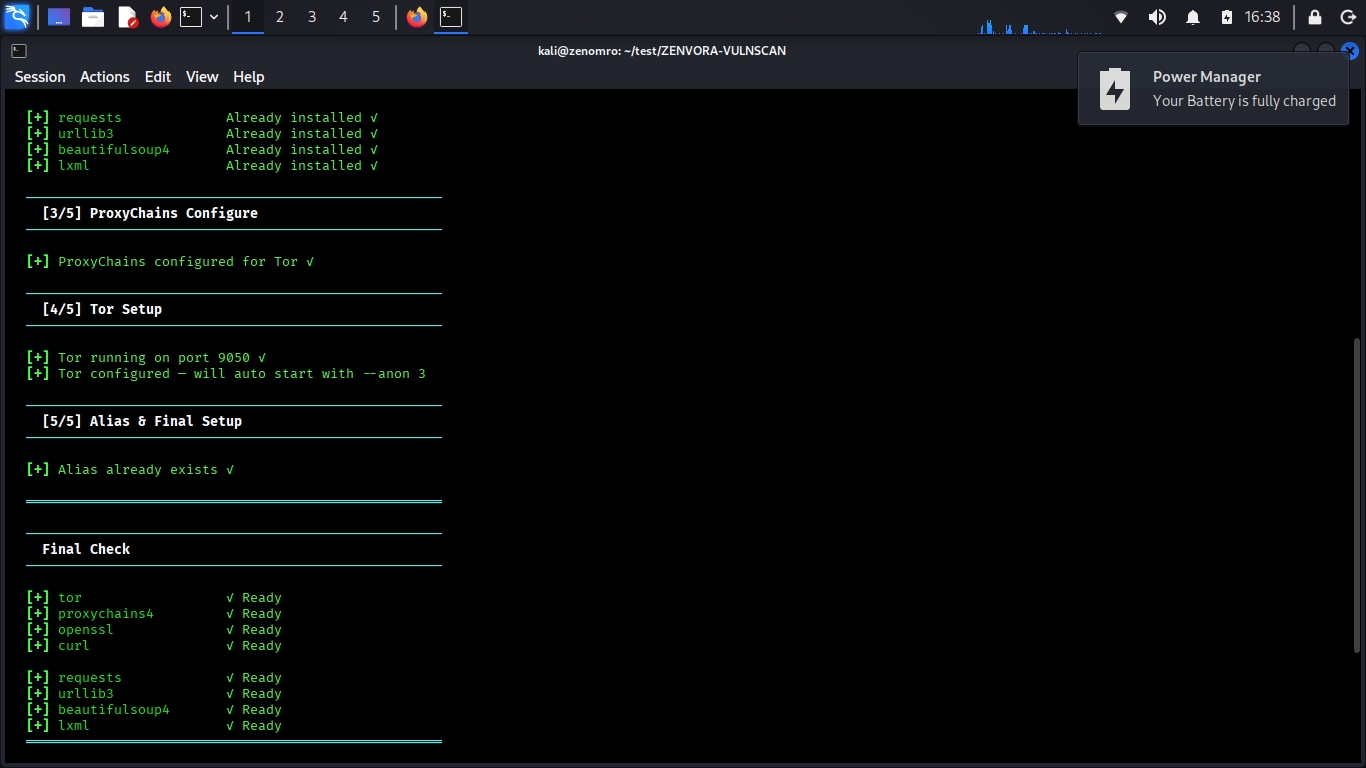Open the log out power icon
This screenshot has height=768, width=1366.
pyautogui.click(x=1347, y=17)
